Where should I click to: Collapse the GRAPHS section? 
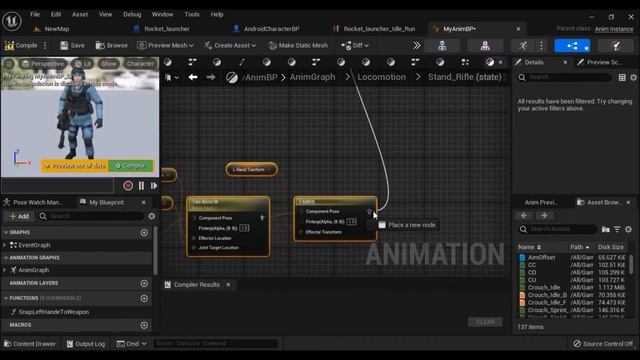tap(6, 232)
